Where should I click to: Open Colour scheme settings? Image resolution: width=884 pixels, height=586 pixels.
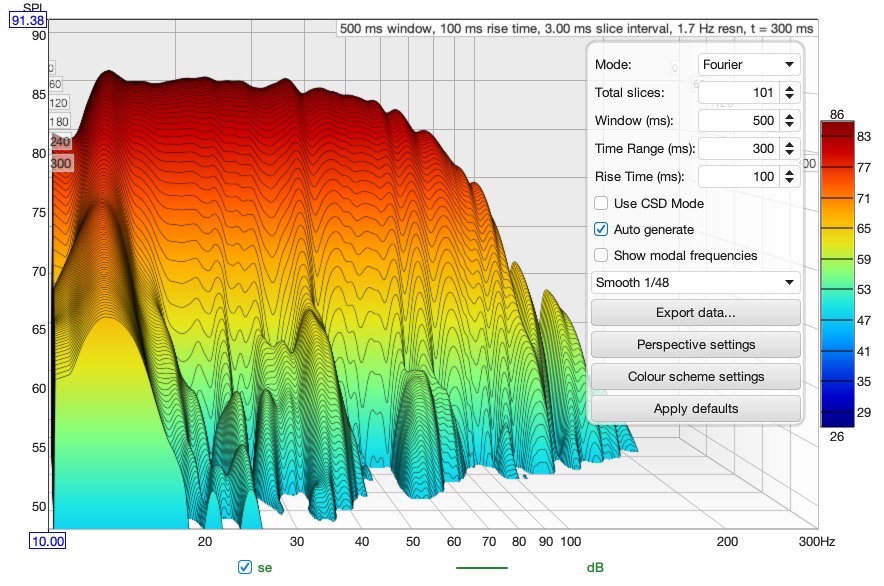click(x=695, y=376)
